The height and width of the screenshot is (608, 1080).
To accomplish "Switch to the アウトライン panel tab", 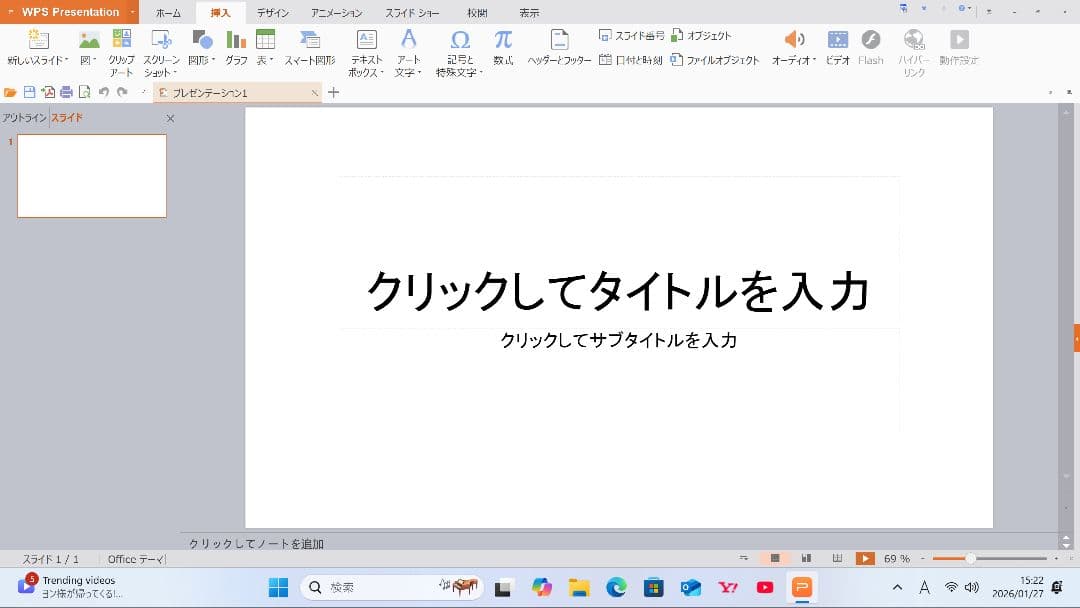I will click(x=23, y=117).
